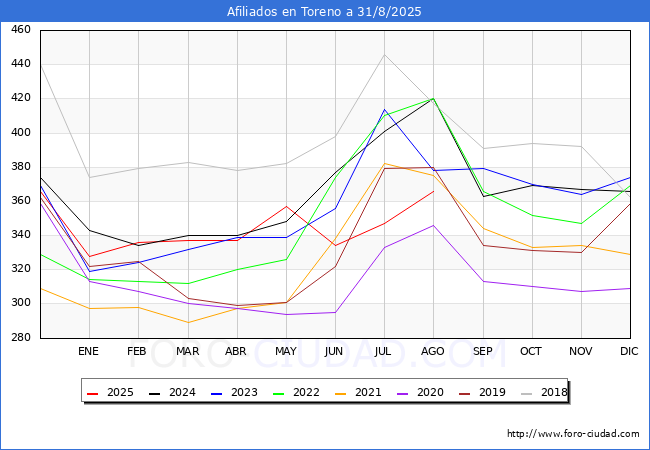Select the '2023' legend label
Image resolution: width=650 pixels, height=450 pixels.
click(x=244, y=392)
